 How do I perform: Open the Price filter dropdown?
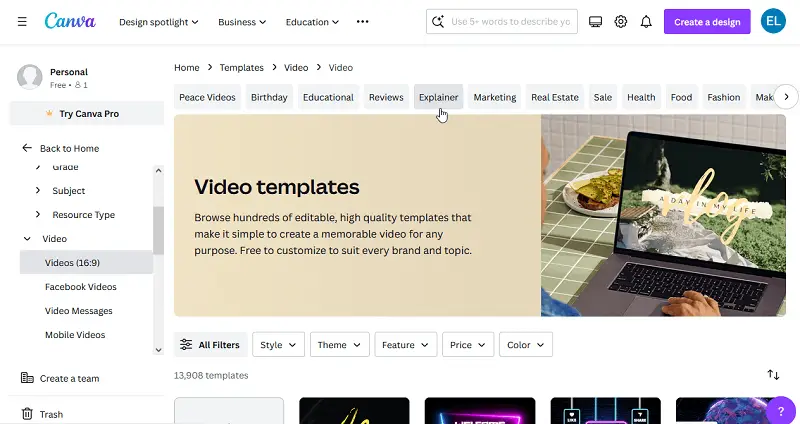[468, 344]
